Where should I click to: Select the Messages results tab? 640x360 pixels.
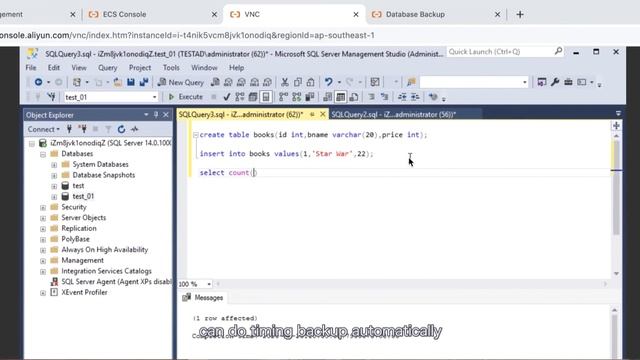click(x=203, y=298)
